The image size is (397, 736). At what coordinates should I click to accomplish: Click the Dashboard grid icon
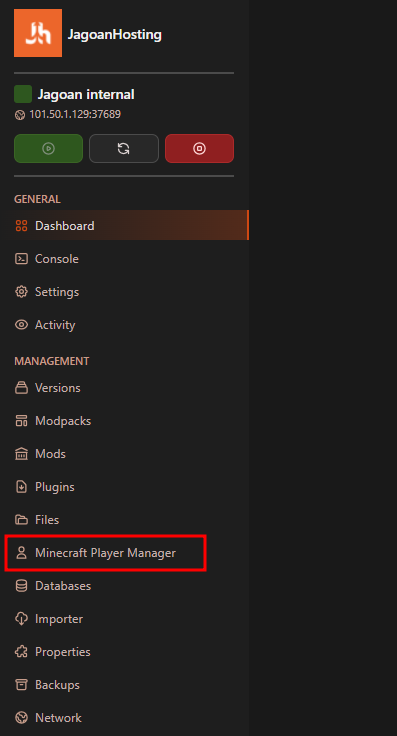click(x=22, y=226)
